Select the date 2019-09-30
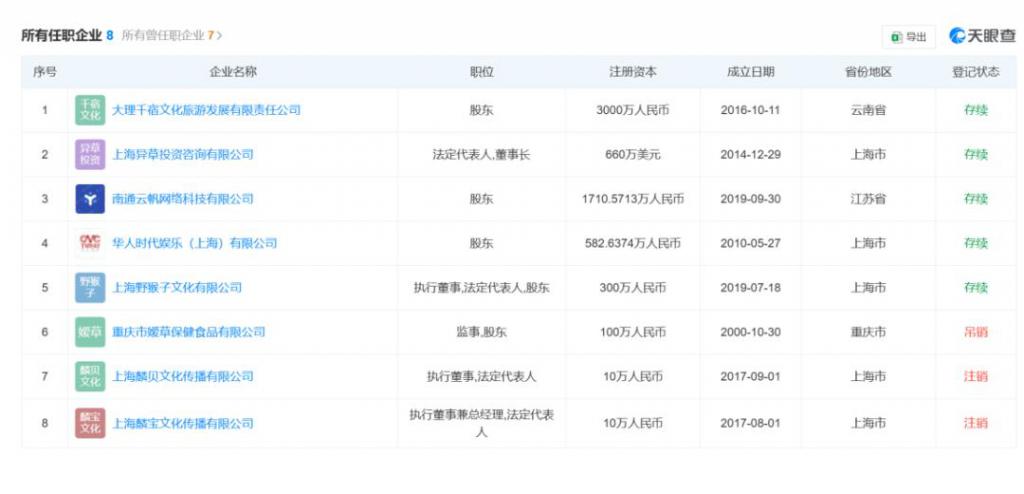 click(x=750, y=199)
